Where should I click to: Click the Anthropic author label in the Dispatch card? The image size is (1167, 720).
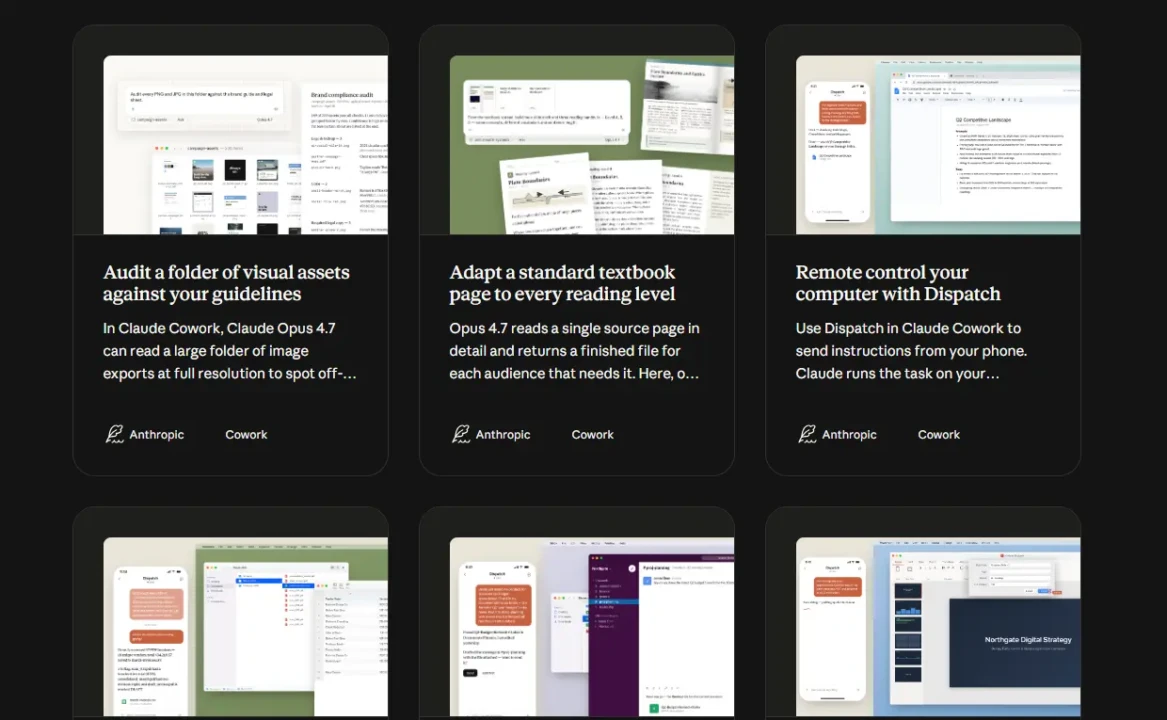(849, 435)
